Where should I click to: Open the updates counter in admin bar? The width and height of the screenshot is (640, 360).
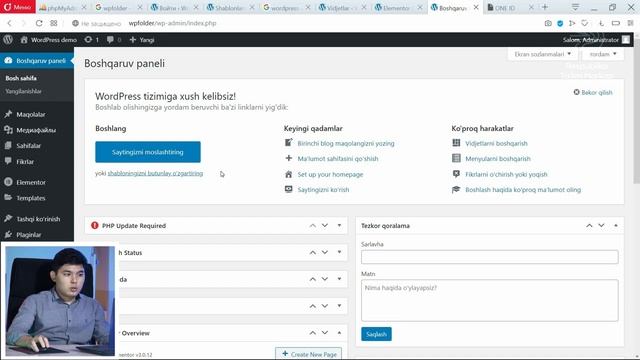coord(91,40)
